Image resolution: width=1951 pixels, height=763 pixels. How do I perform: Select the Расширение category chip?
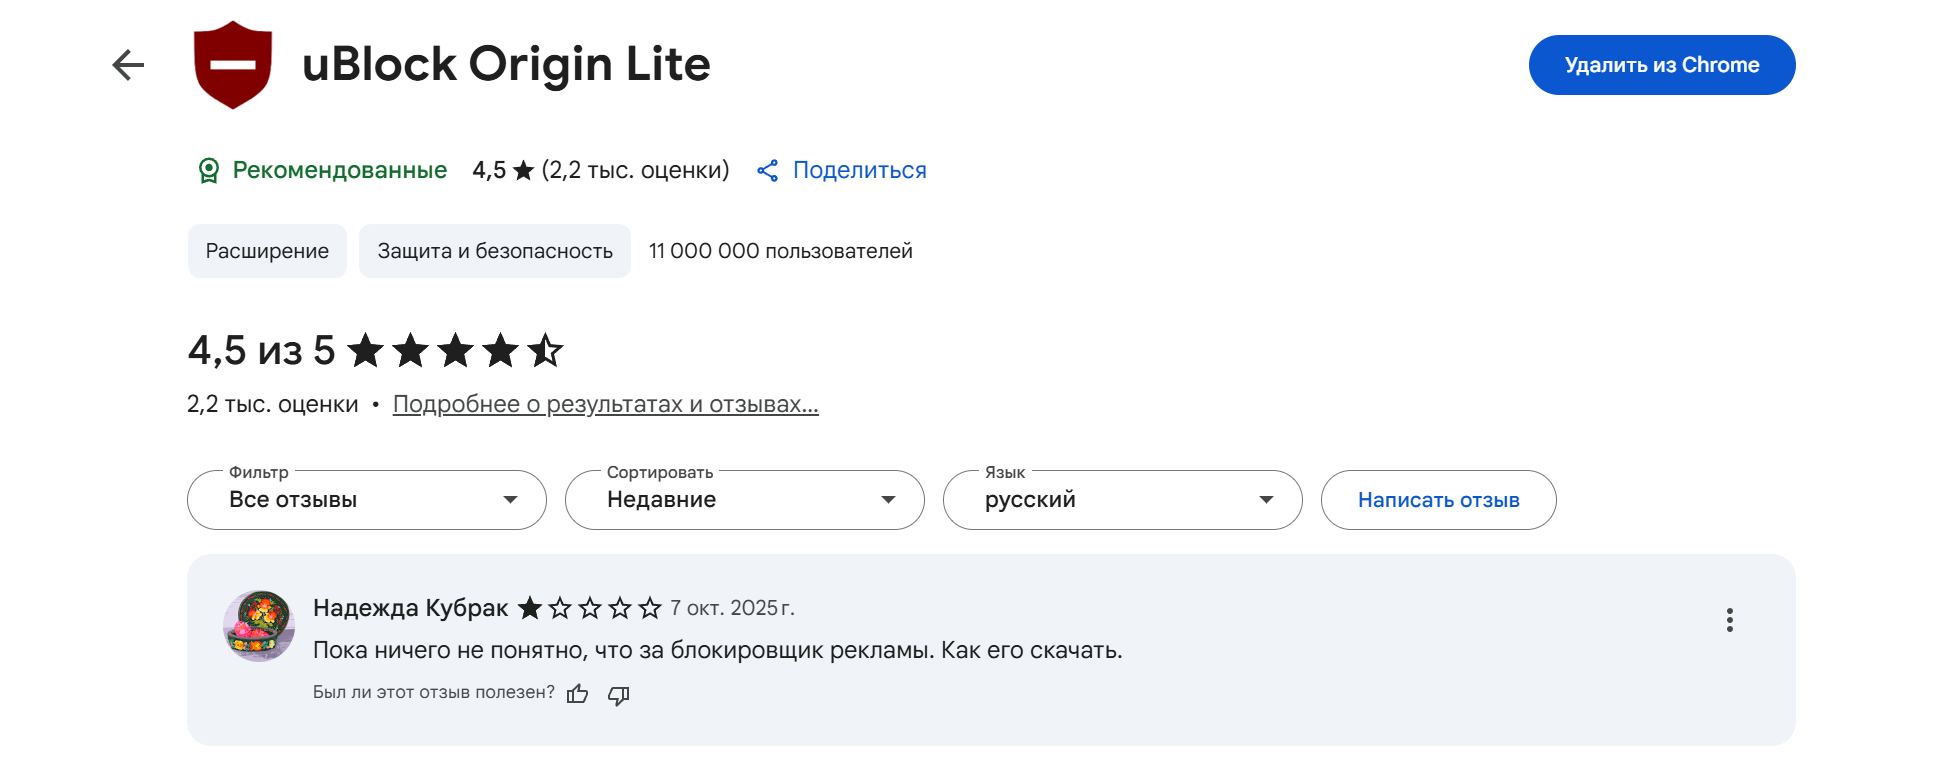267,251
